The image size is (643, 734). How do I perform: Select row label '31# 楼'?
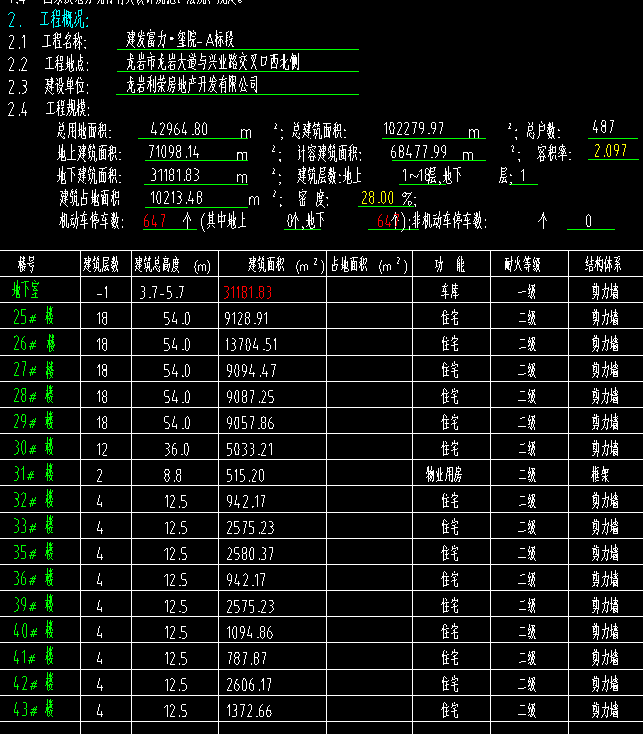(x=33, y=474)
